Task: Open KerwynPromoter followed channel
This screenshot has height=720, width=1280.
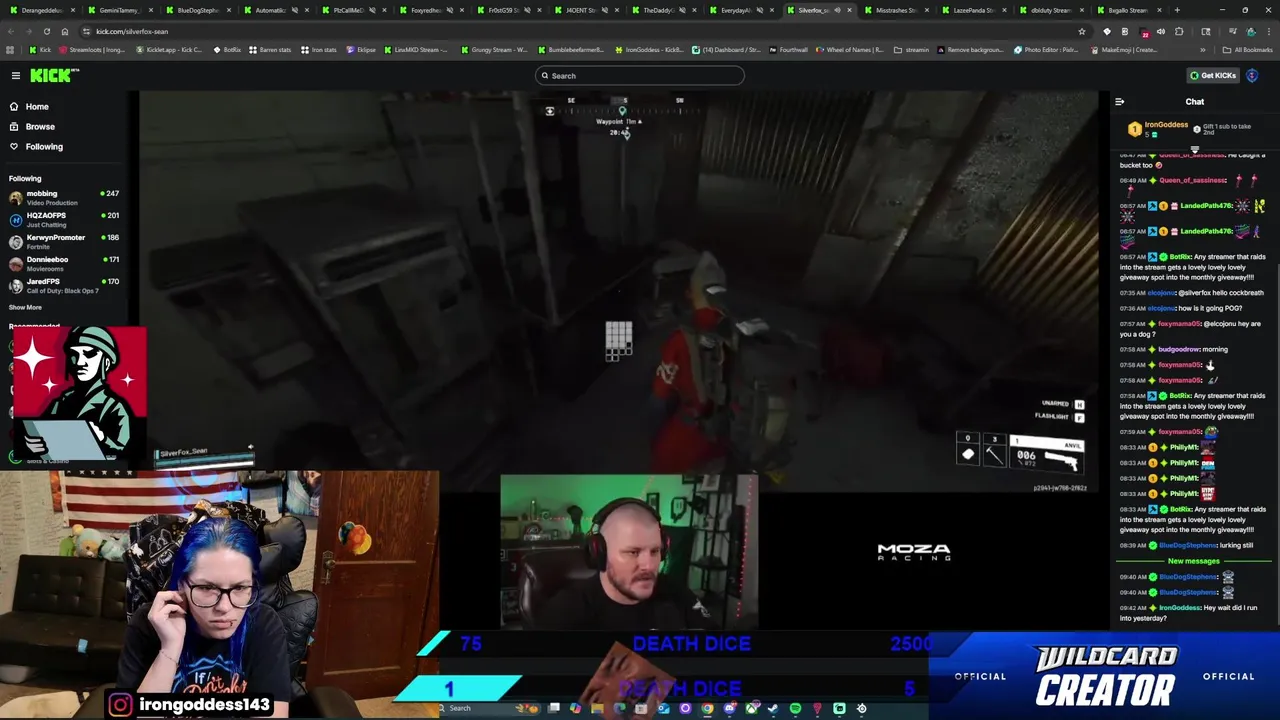Action: (x=64, y=241)
